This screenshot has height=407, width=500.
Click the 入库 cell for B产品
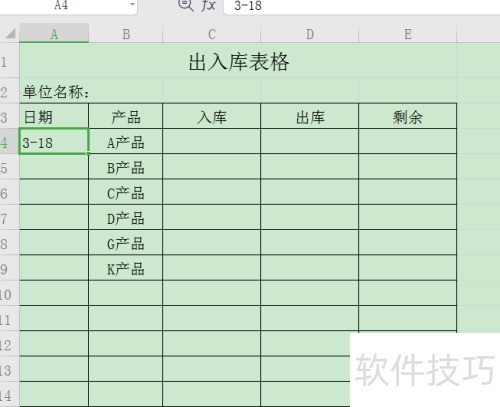(x=212, y=167)
